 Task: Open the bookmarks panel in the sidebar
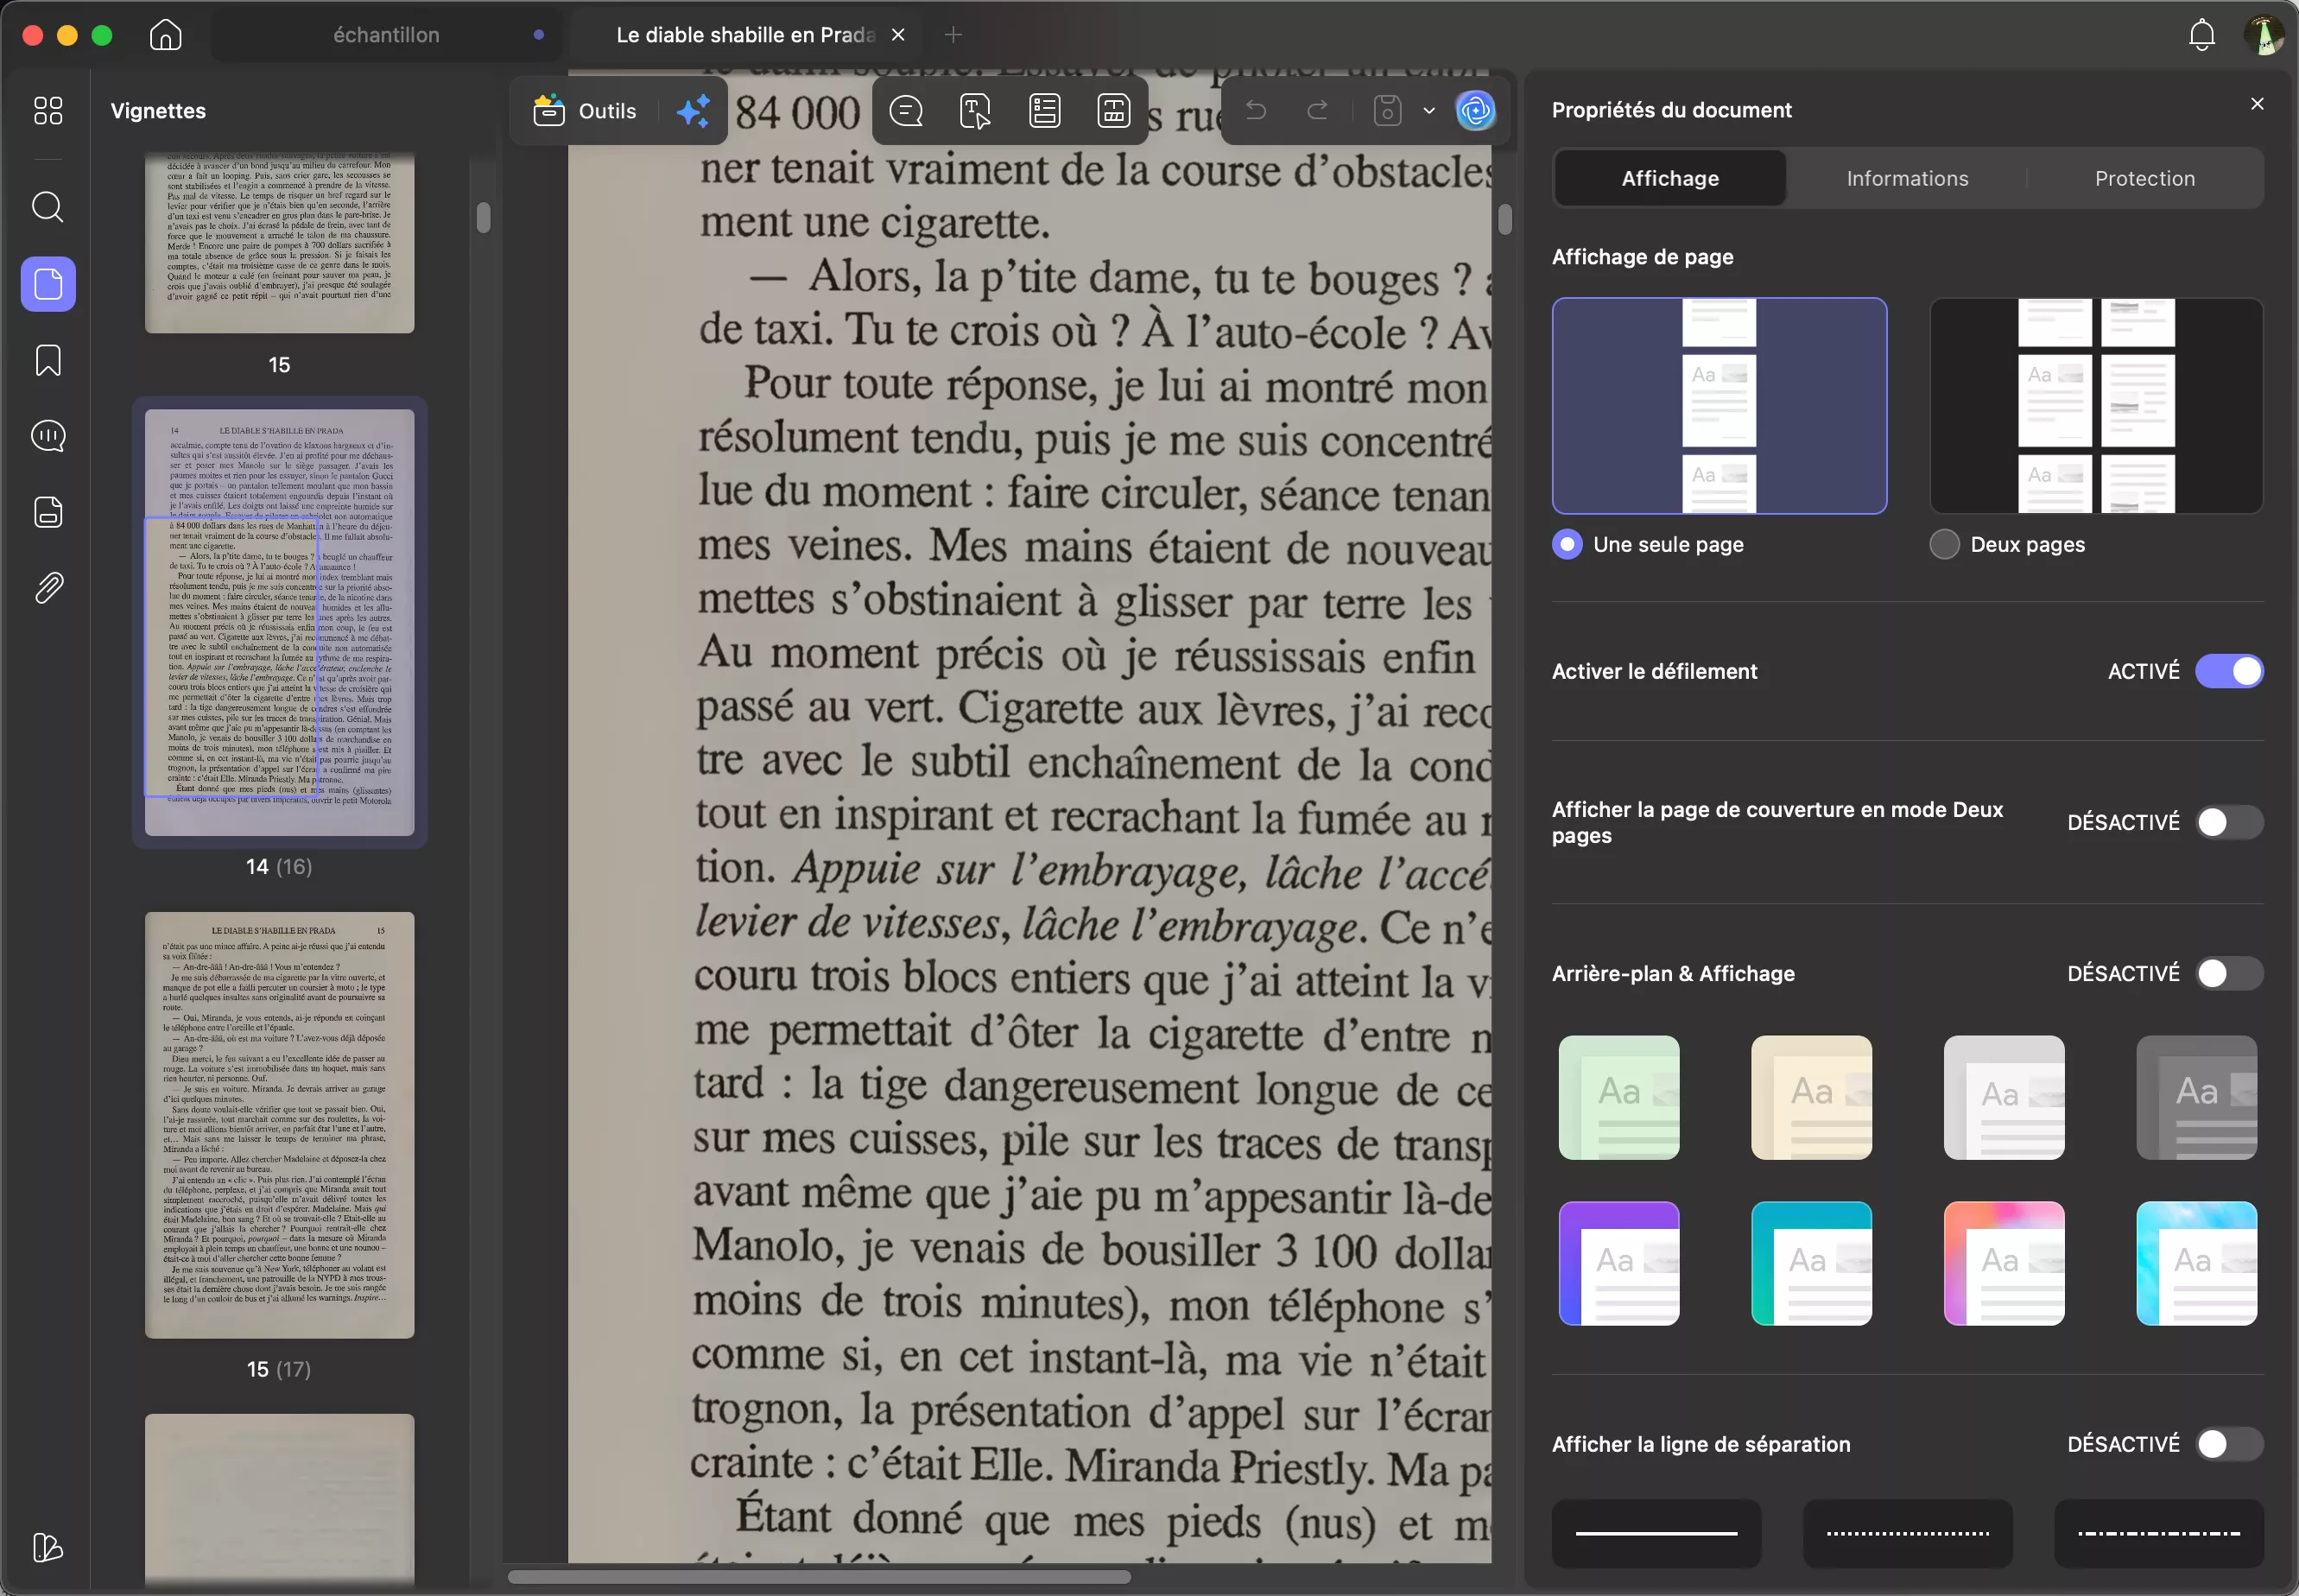point(47,361)
